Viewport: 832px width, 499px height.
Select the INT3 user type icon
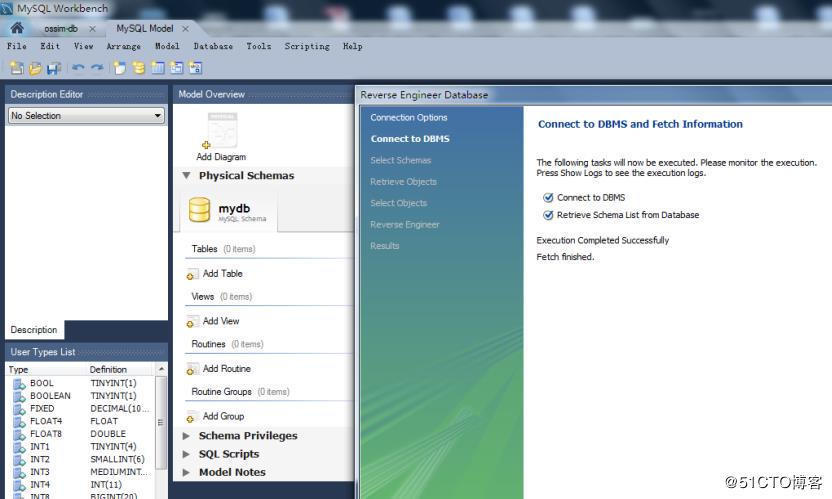[19, 472]
